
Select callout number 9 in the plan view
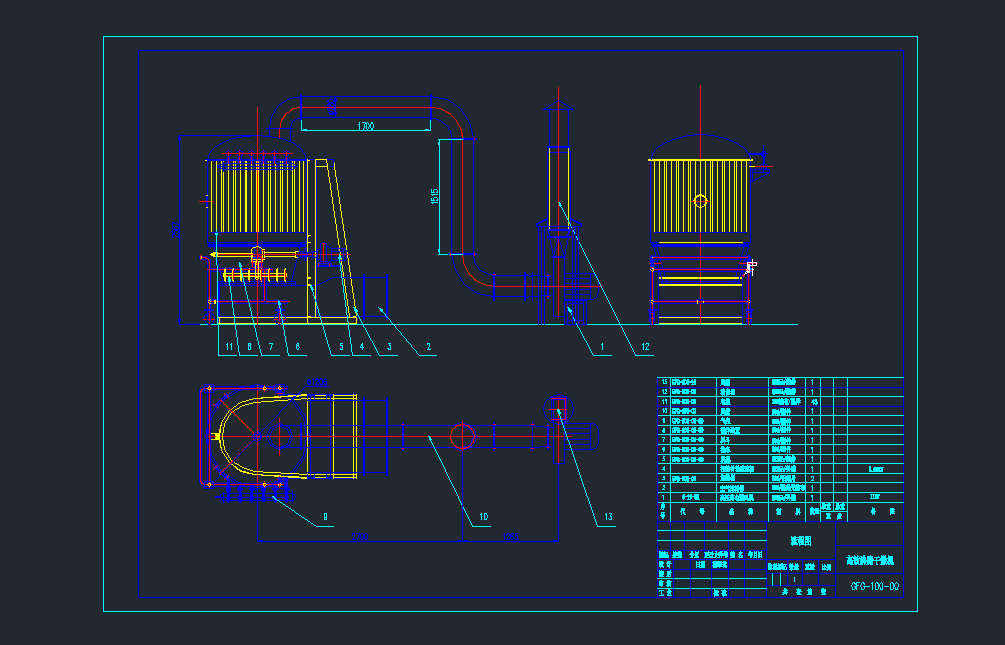pos(325,517)
